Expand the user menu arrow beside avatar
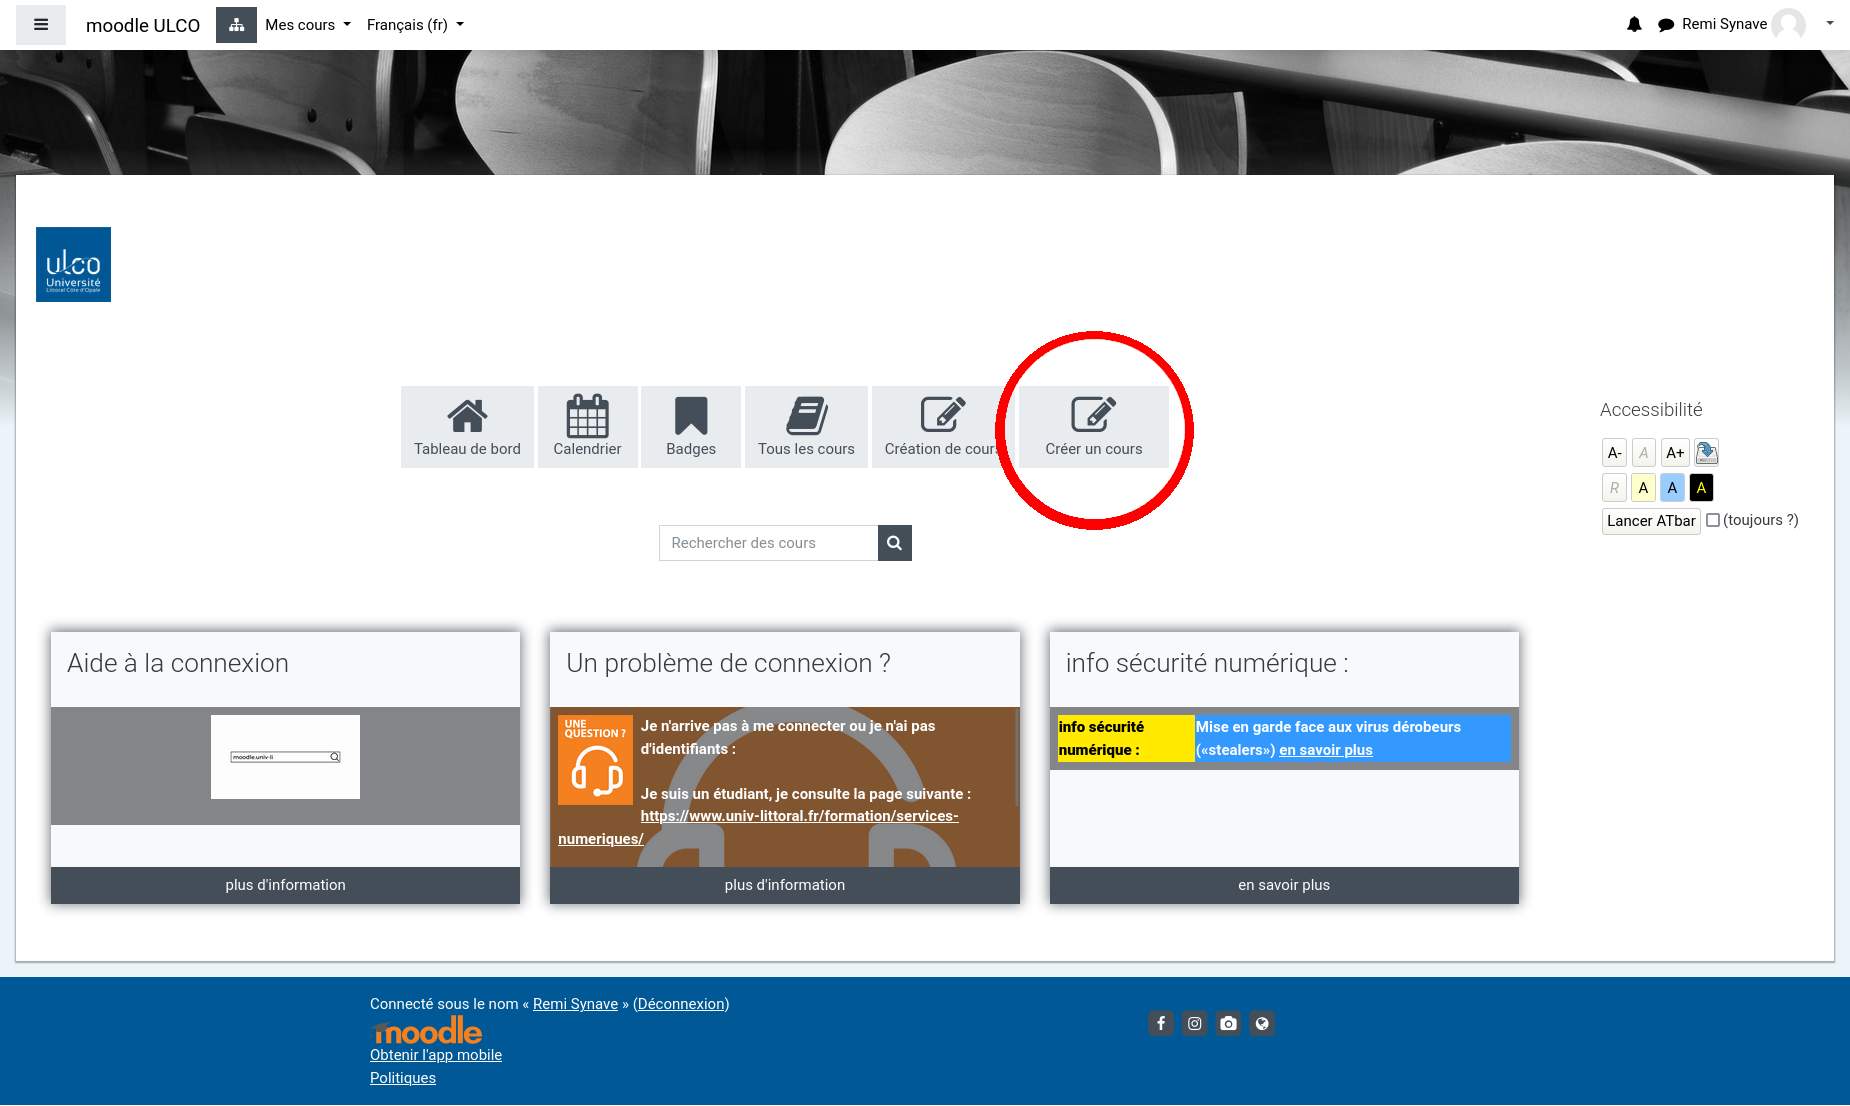This screenshot has height=1106, width=1850. [x=1829, y=24]
